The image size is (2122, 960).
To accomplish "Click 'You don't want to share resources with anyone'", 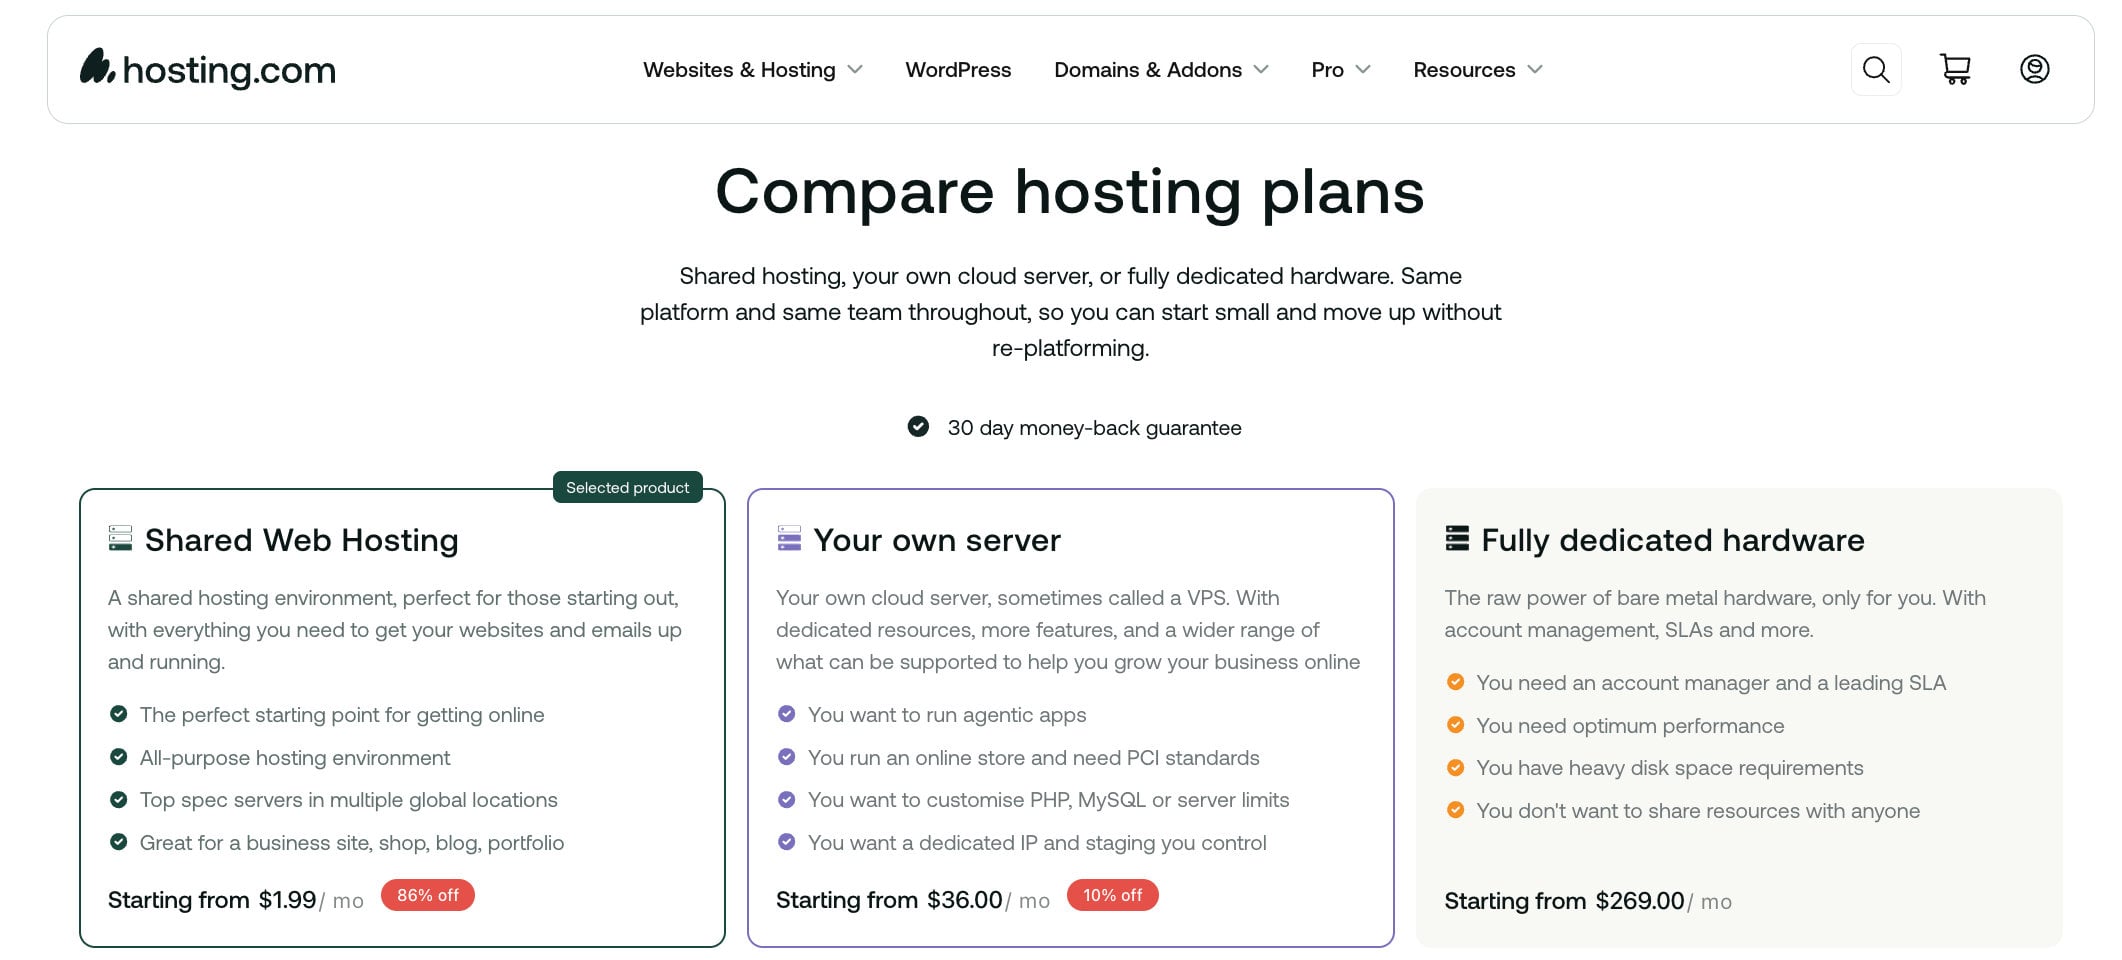I will pyautogui.click(x=1698, y=811).
